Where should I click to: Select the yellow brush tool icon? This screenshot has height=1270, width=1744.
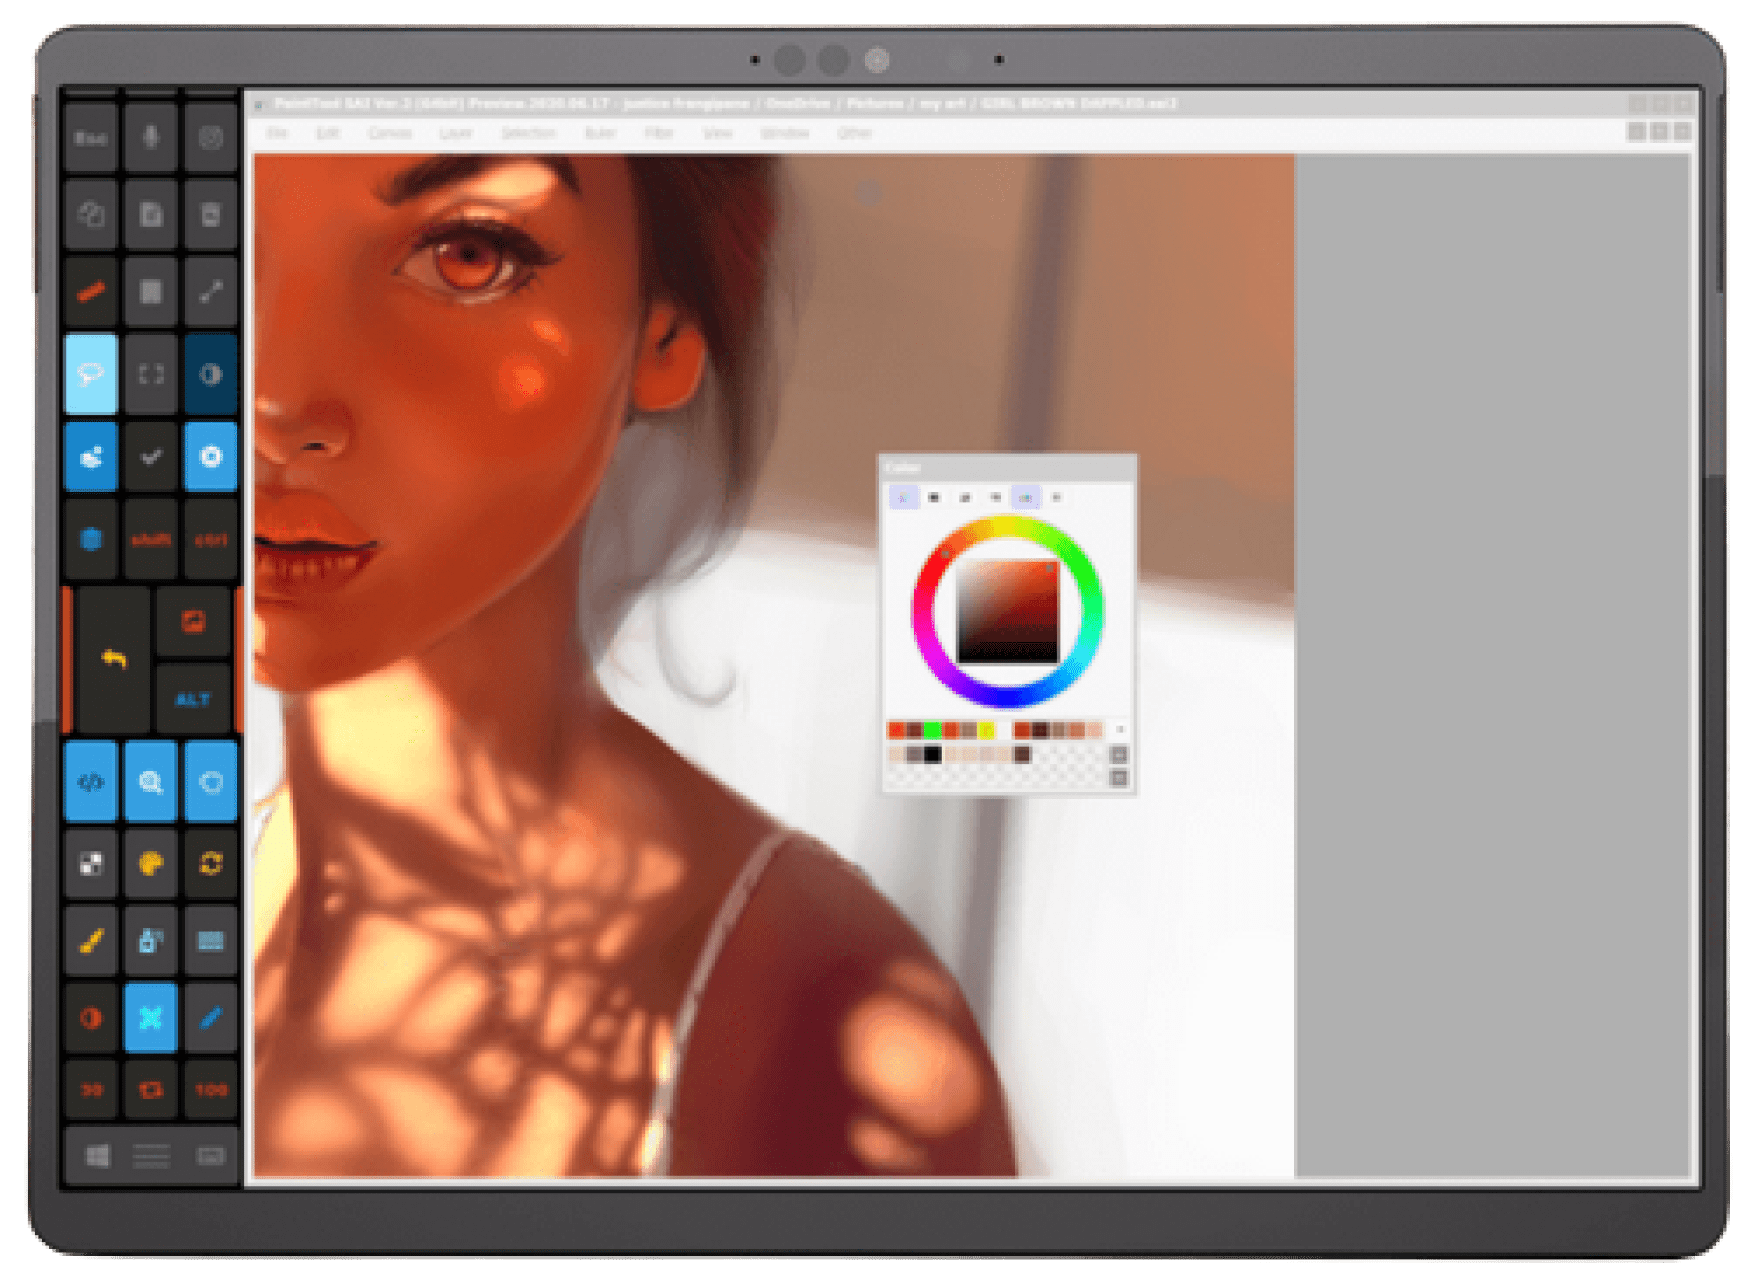91,941
